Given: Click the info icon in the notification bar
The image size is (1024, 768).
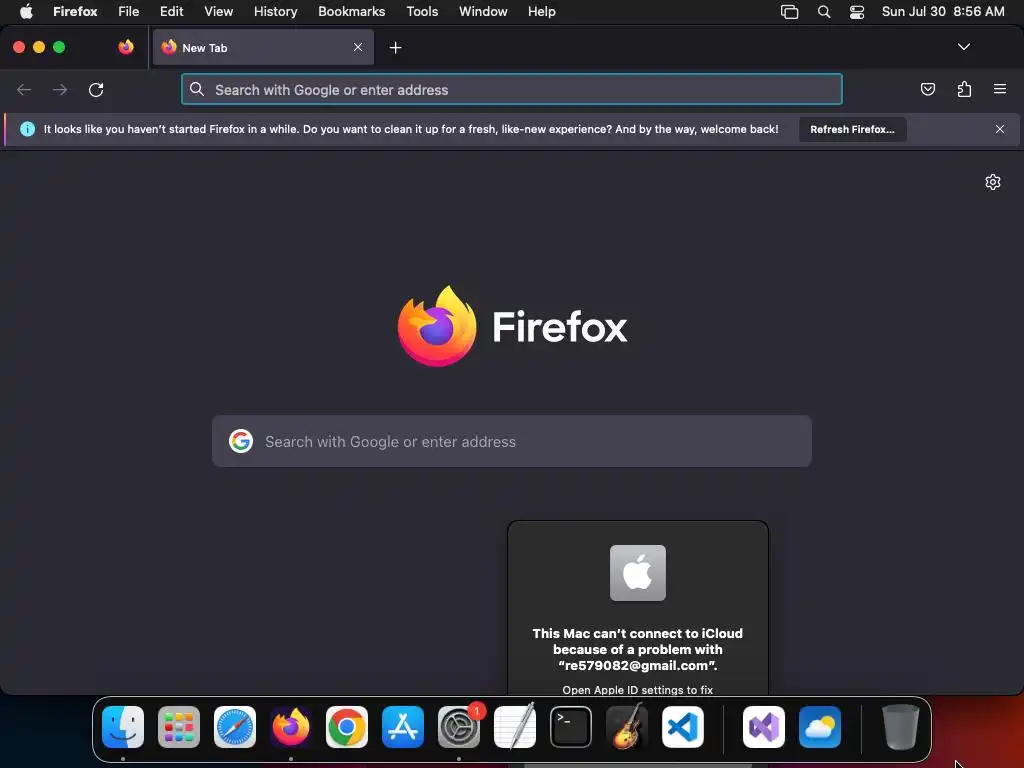Looking at the screenshot, I should click(27, 129).
